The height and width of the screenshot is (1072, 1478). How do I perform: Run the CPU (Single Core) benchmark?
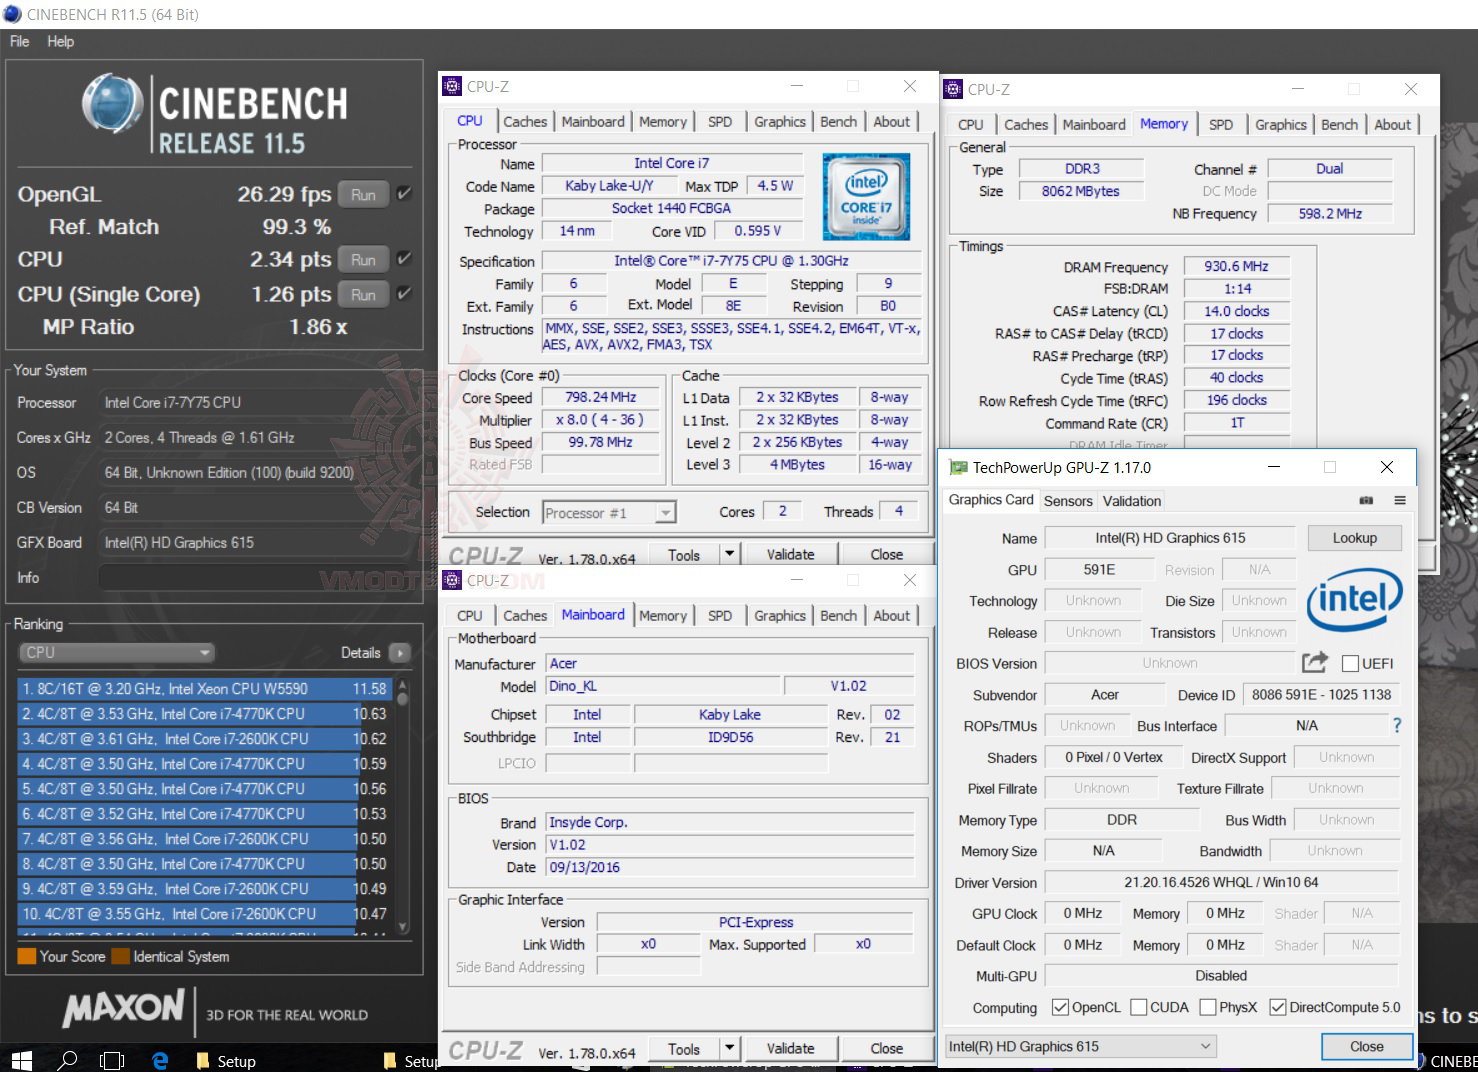pos(363,295)
